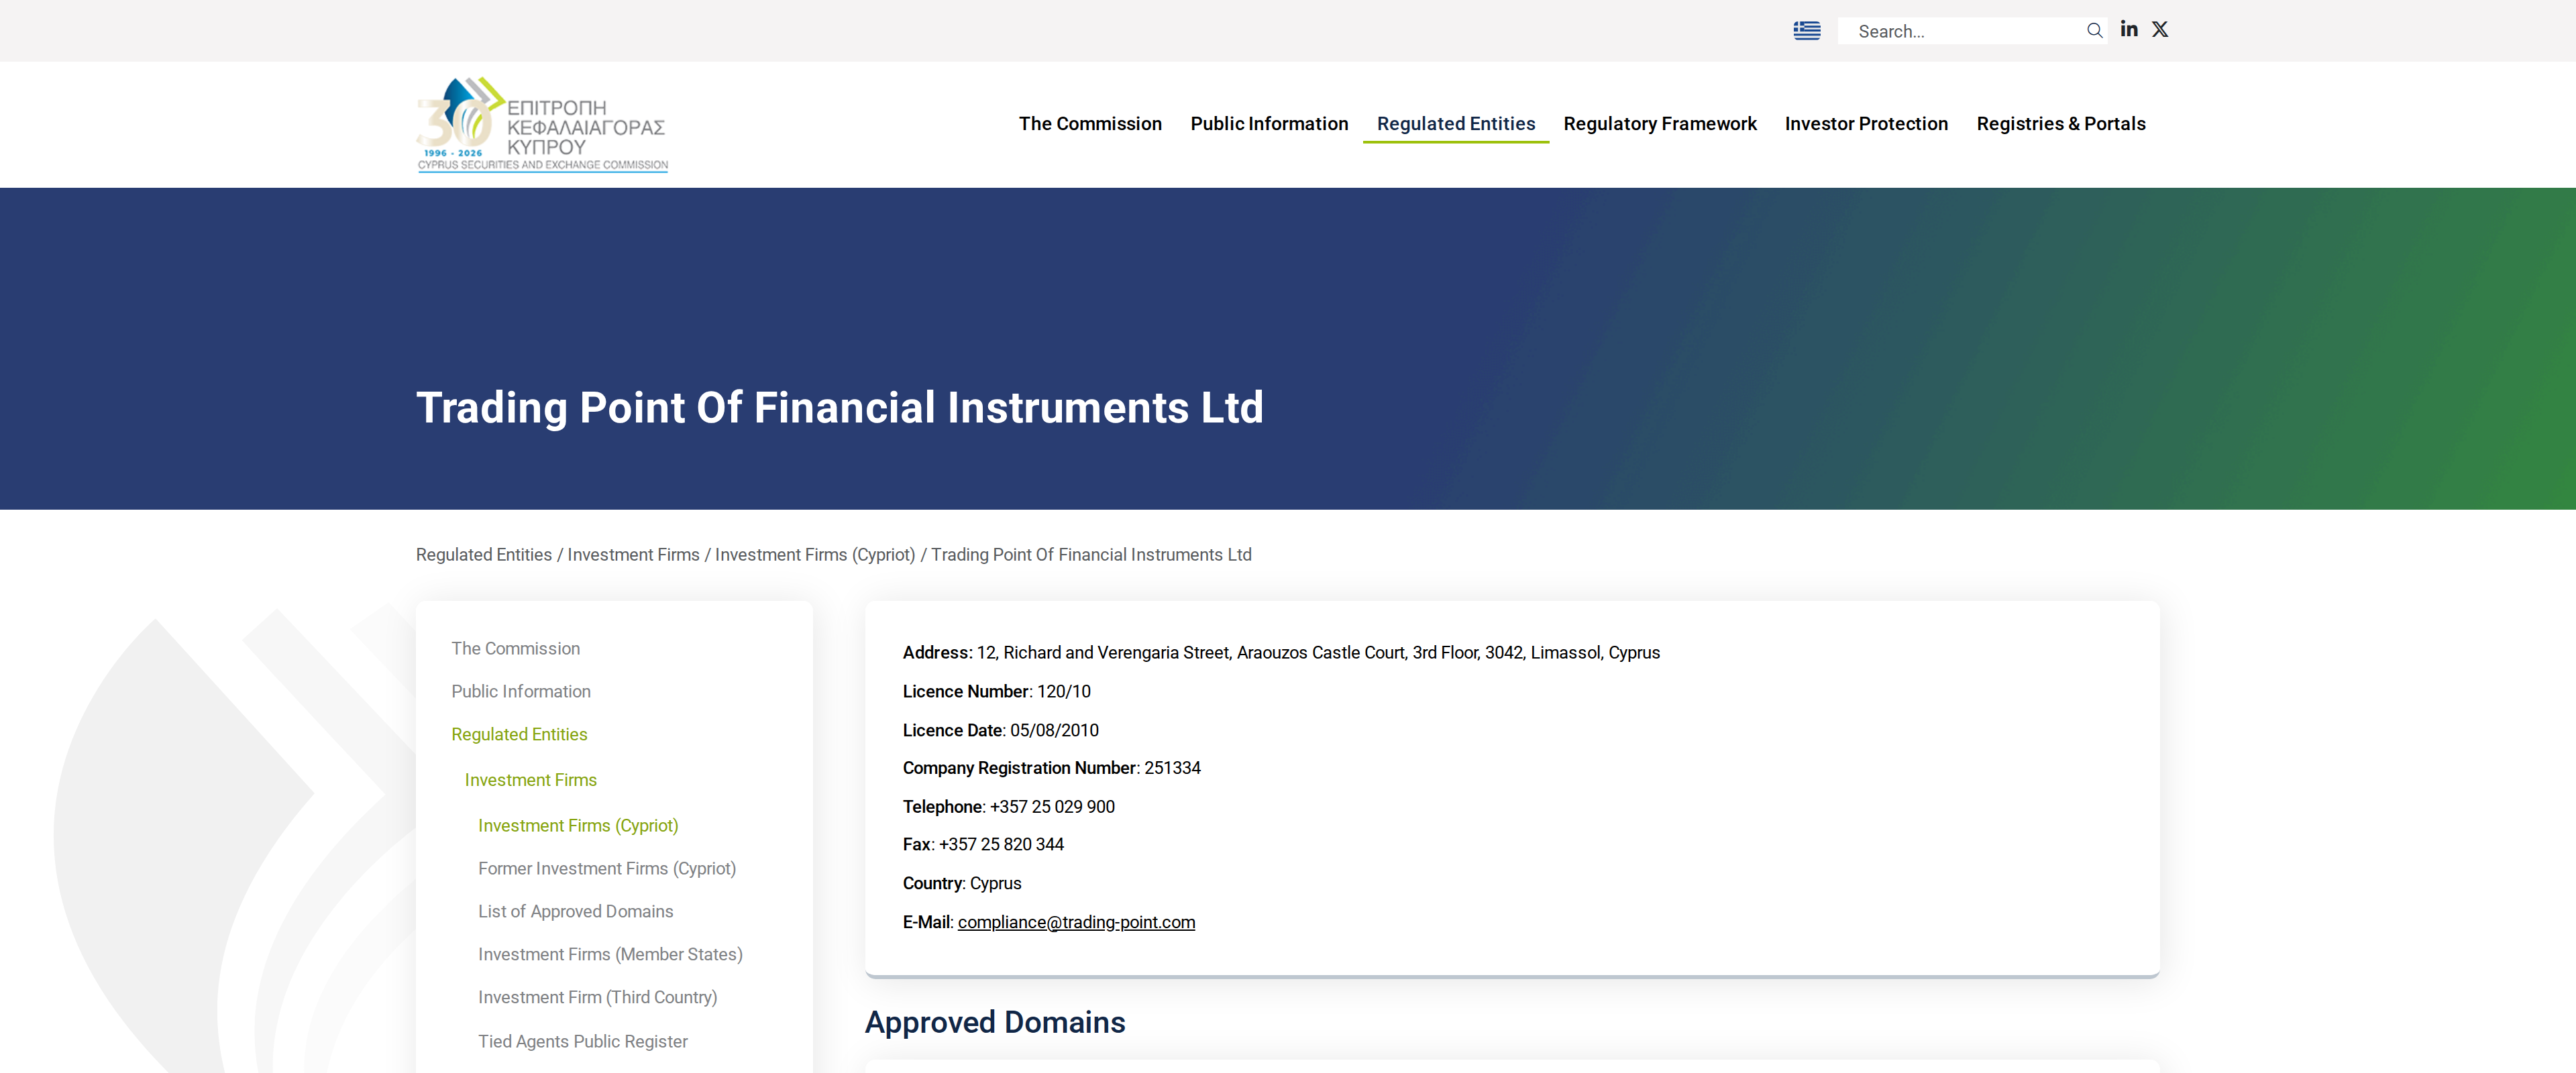Select The Commission in sidebar
The height and width of the screenshot is (1073, 2576).
pyautogui.click(x=515, y=649)
